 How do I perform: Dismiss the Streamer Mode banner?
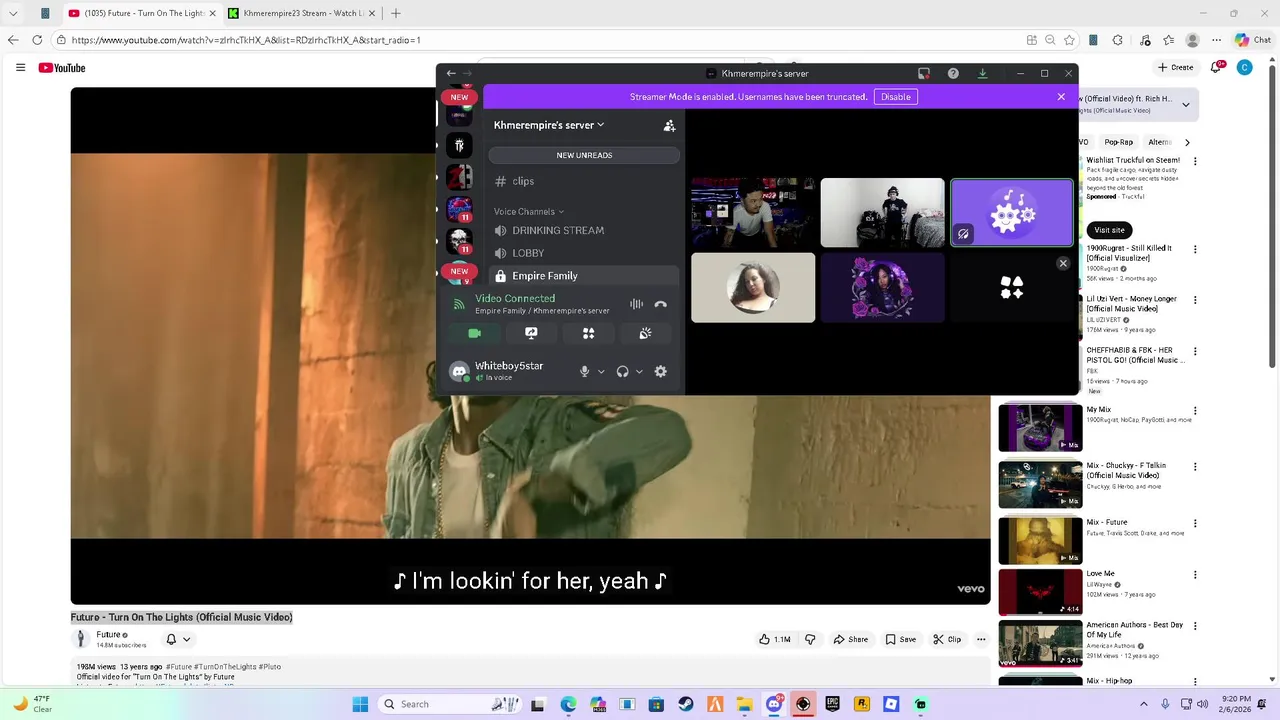tap(1061, 97)
